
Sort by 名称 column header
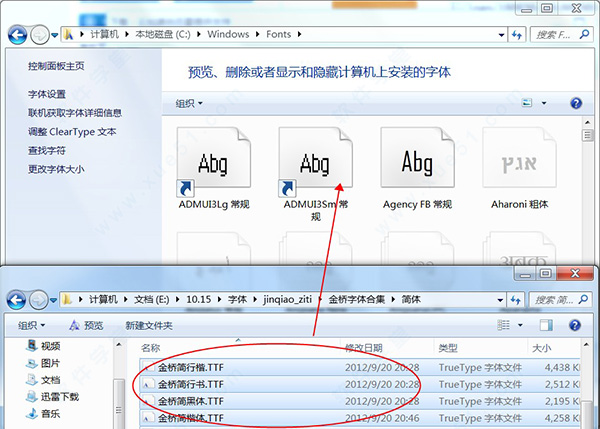(150, 348)
